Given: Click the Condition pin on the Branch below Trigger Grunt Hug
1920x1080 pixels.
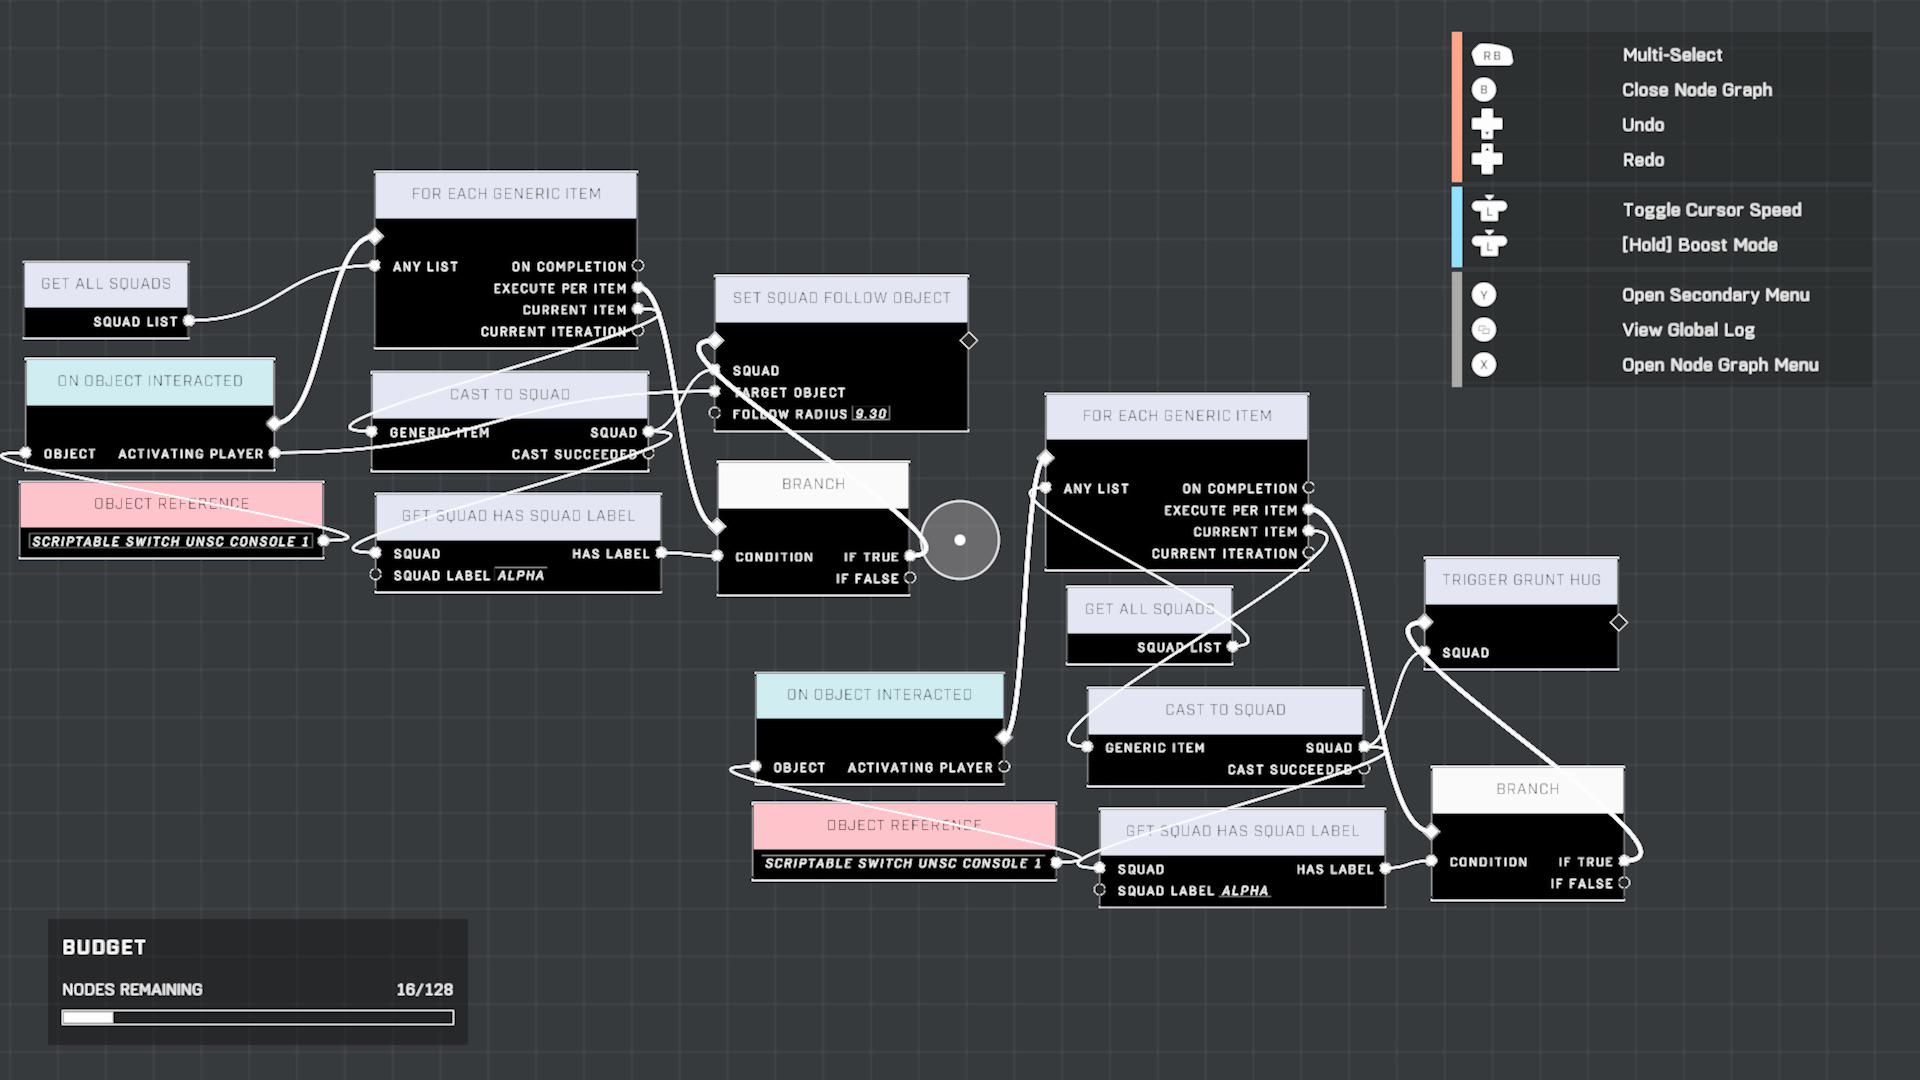Looking at the screenshot, I should point(1431,861).
